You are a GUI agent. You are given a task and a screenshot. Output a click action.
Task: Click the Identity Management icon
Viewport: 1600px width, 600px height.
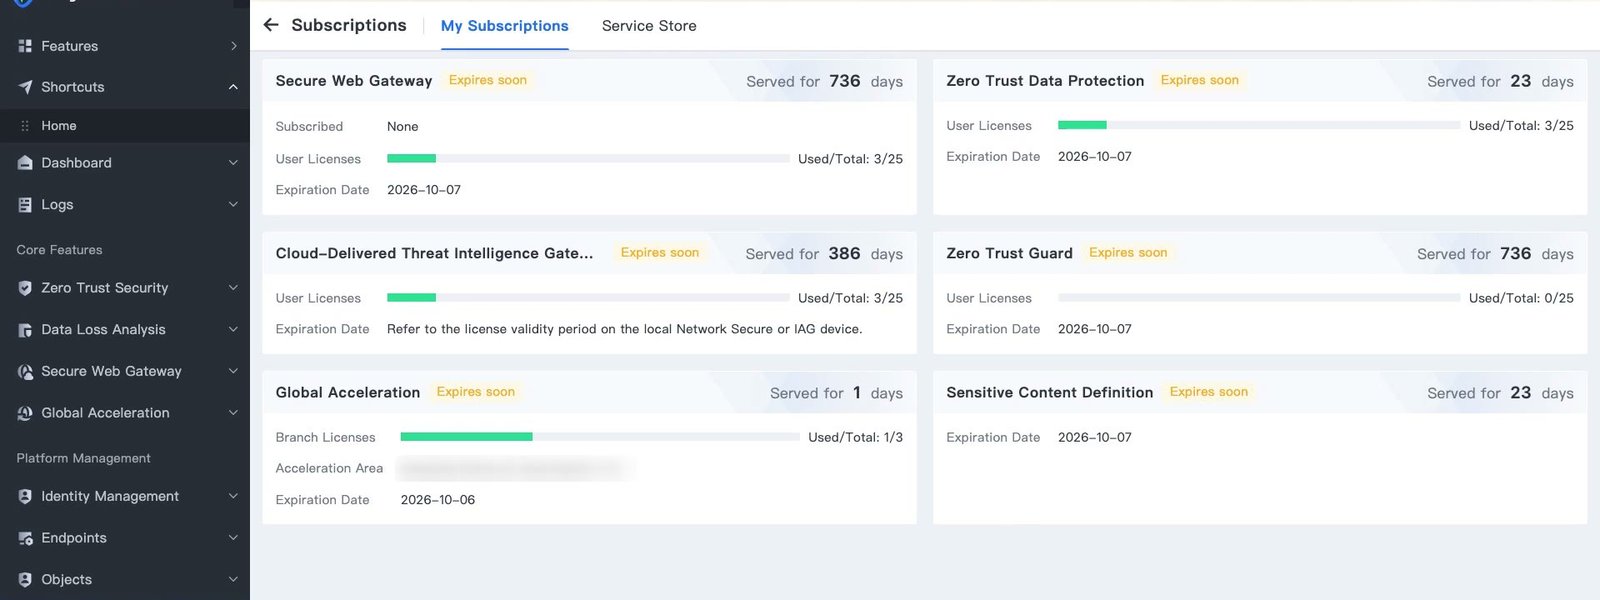pos(25,496)
